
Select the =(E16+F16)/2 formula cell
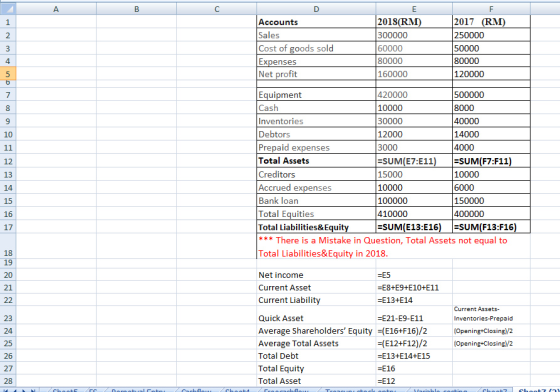(414, 331)
